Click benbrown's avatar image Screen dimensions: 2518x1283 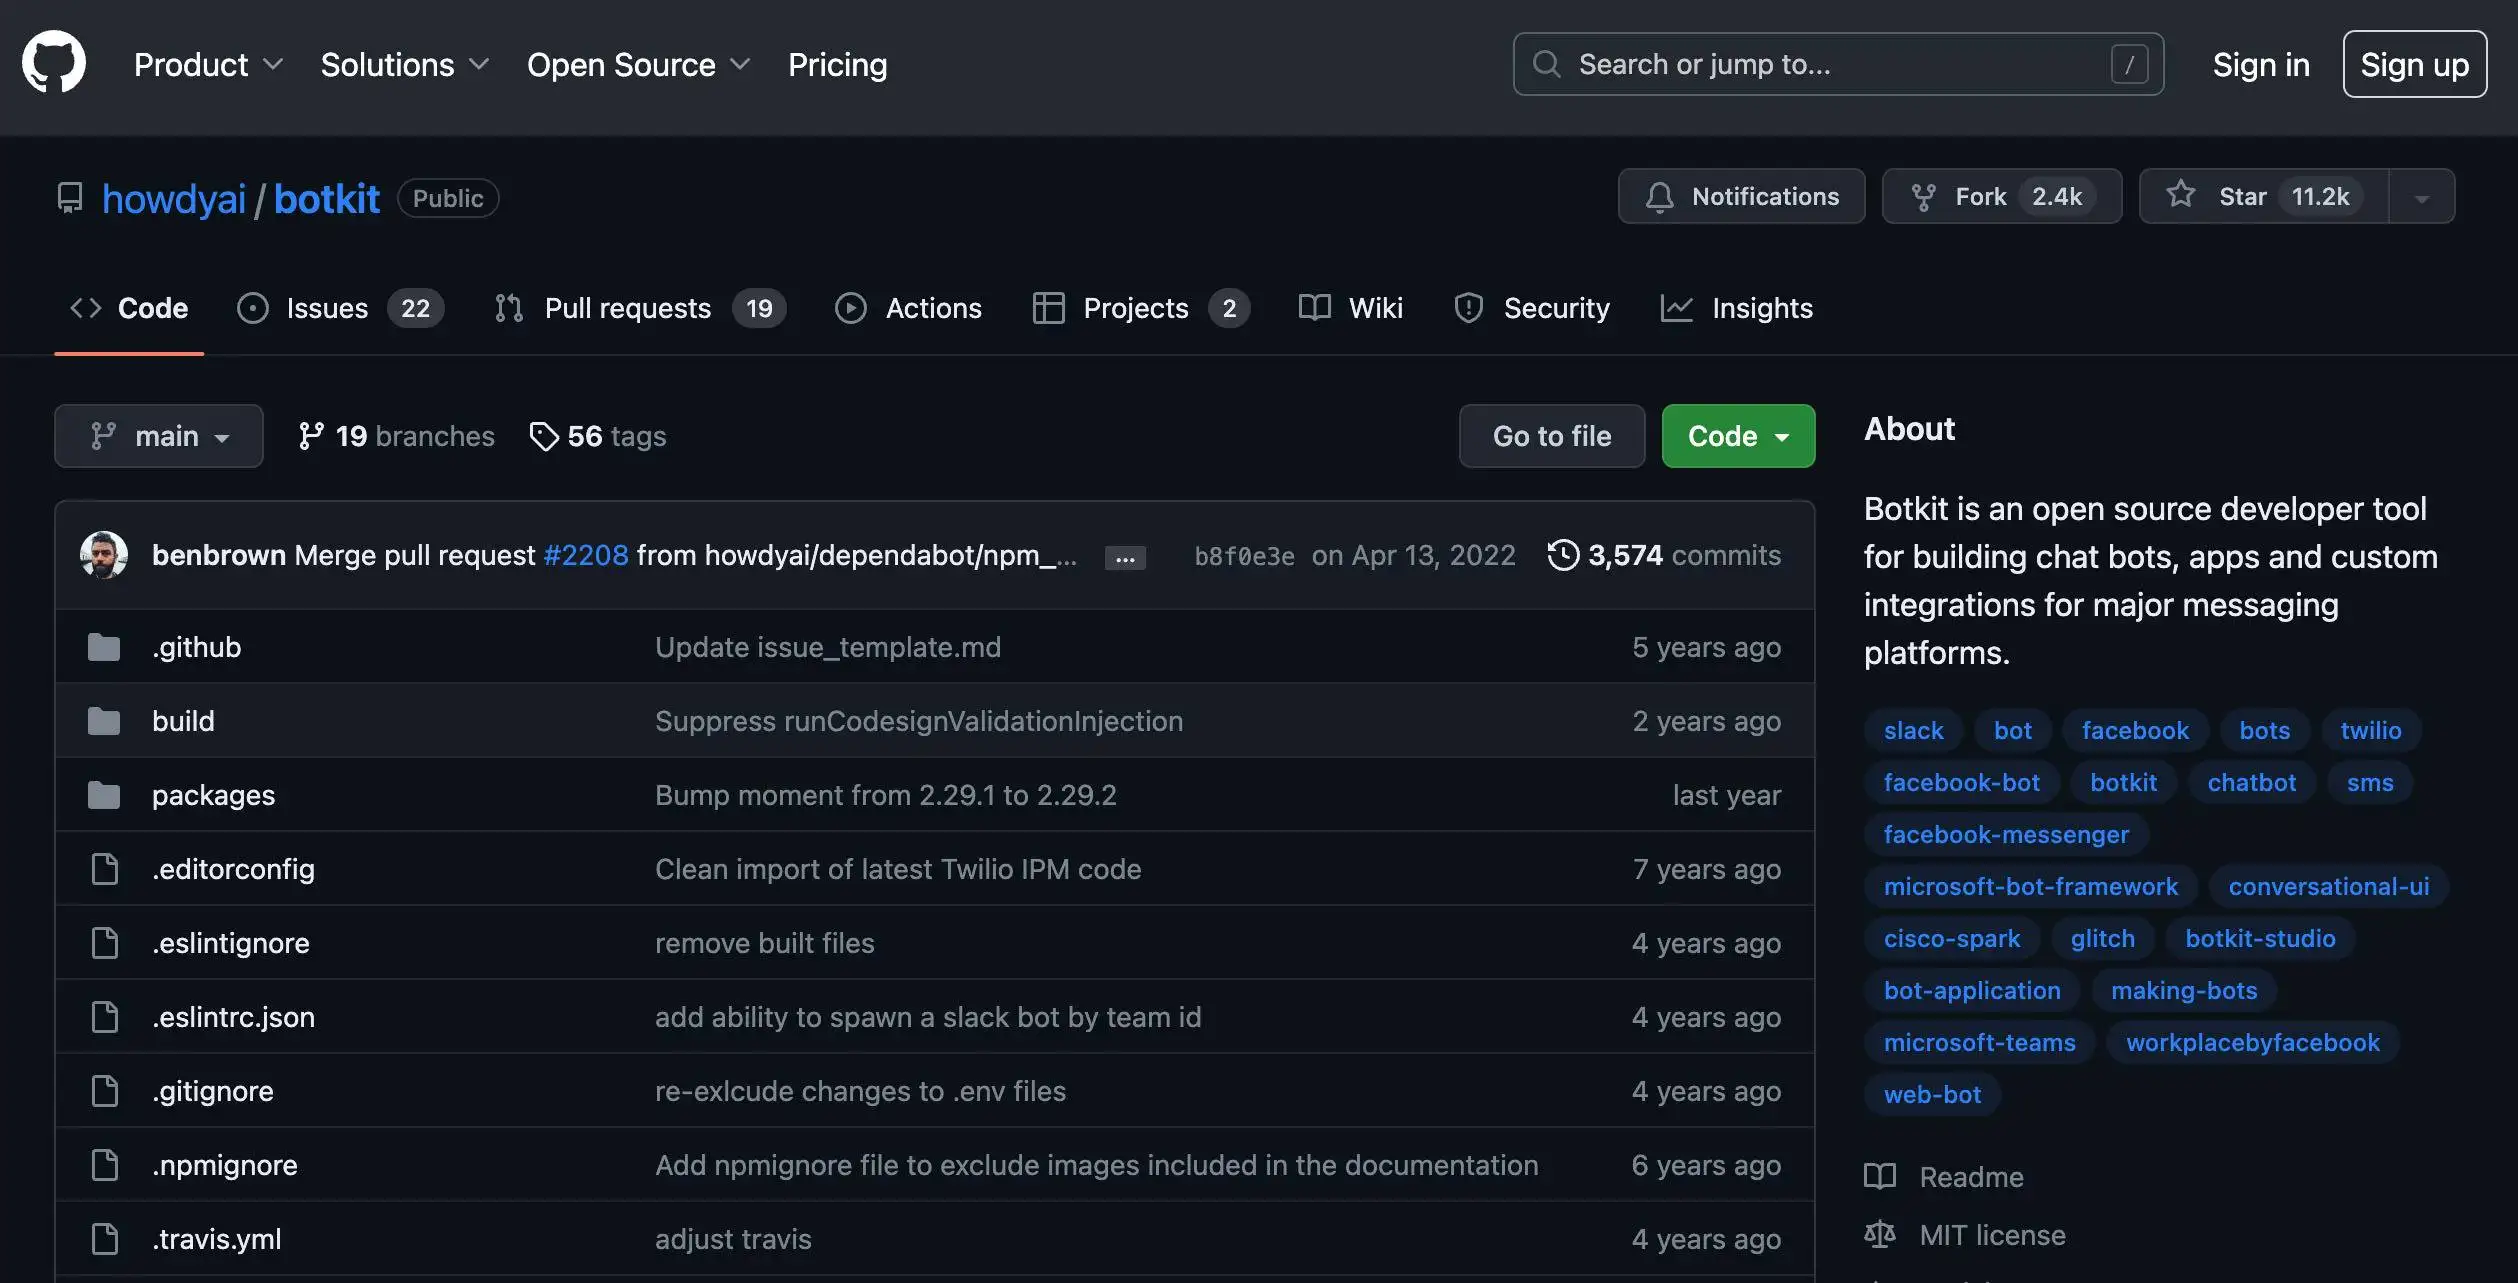[104, 555]
